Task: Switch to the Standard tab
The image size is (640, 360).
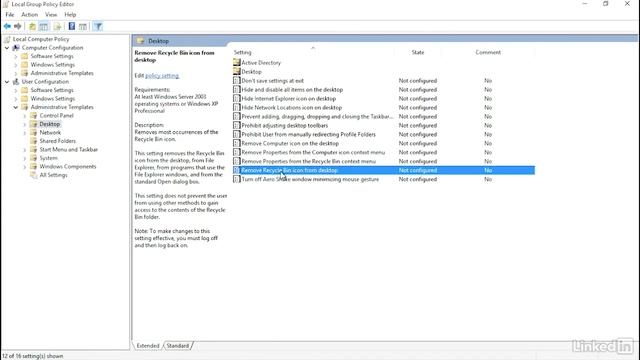Action: pos(178,346)
